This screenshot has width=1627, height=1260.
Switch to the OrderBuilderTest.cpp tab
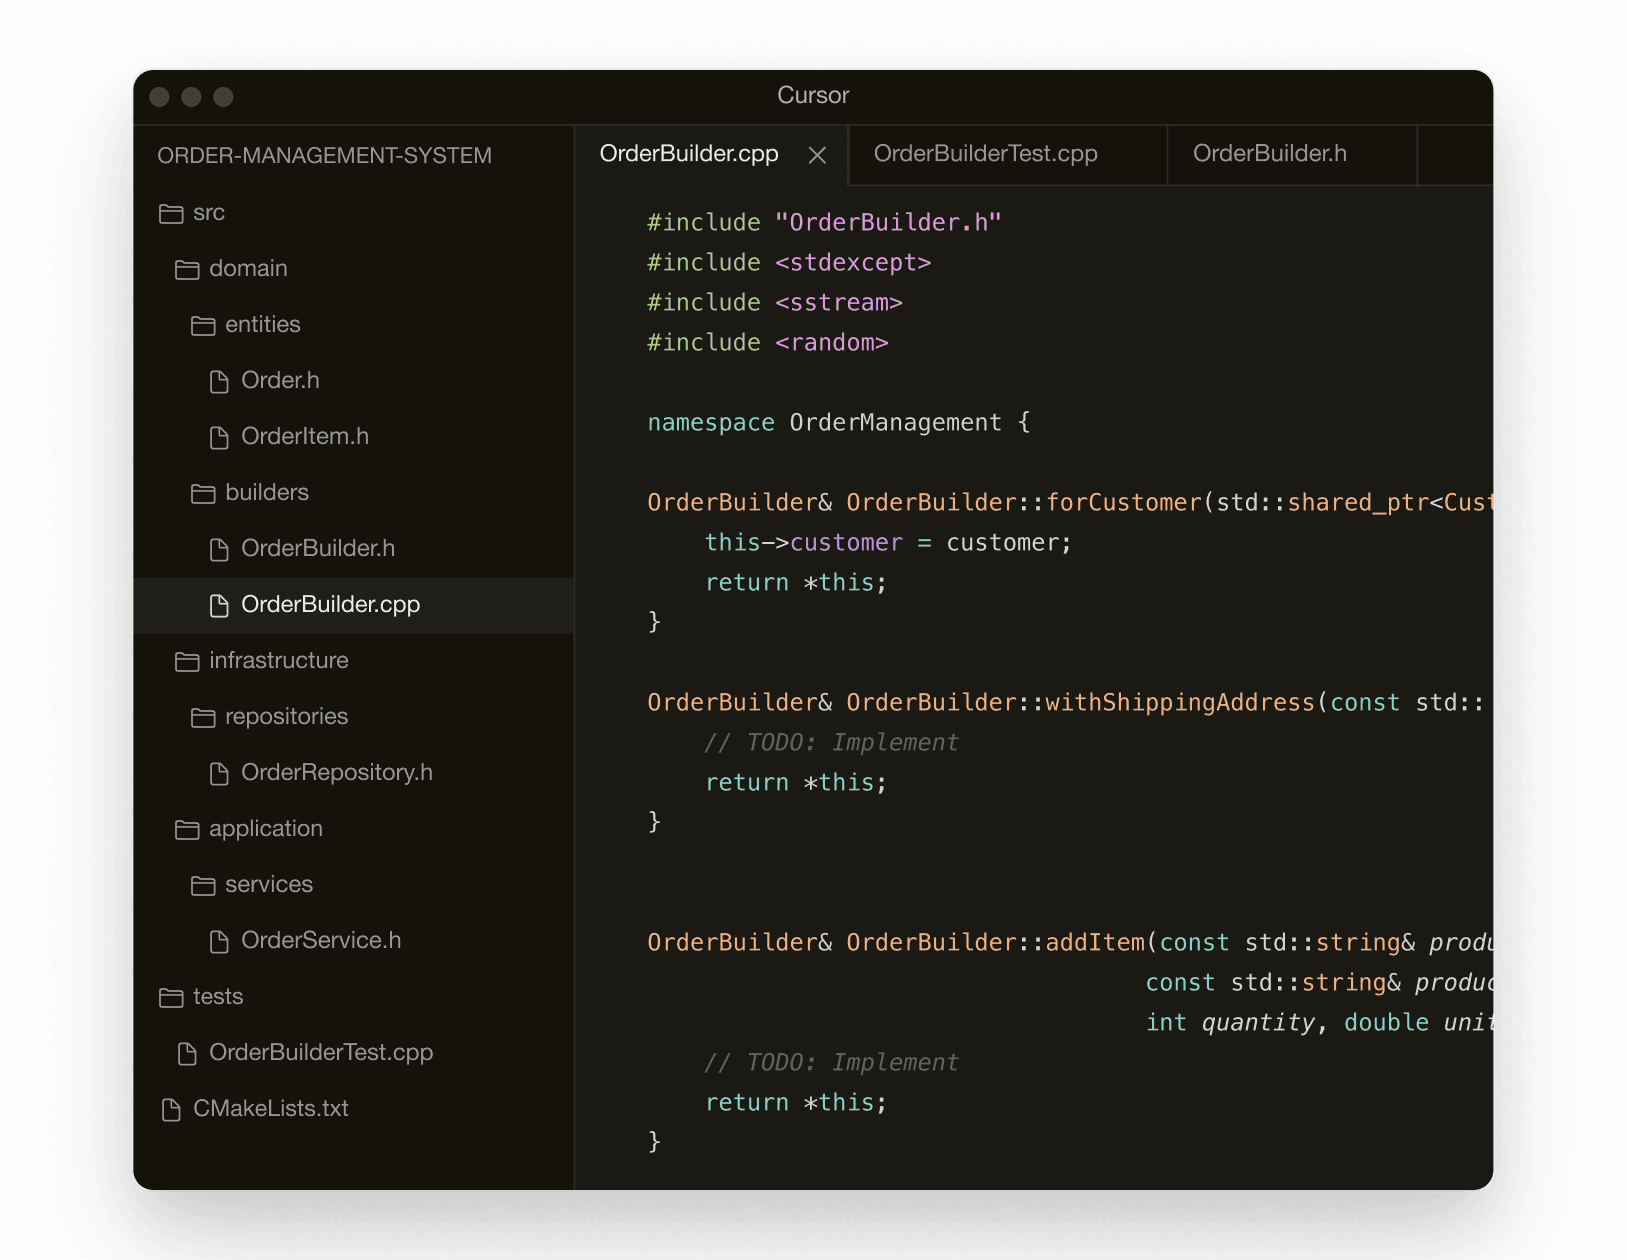pyautogui.click(x=1007, y=154)
